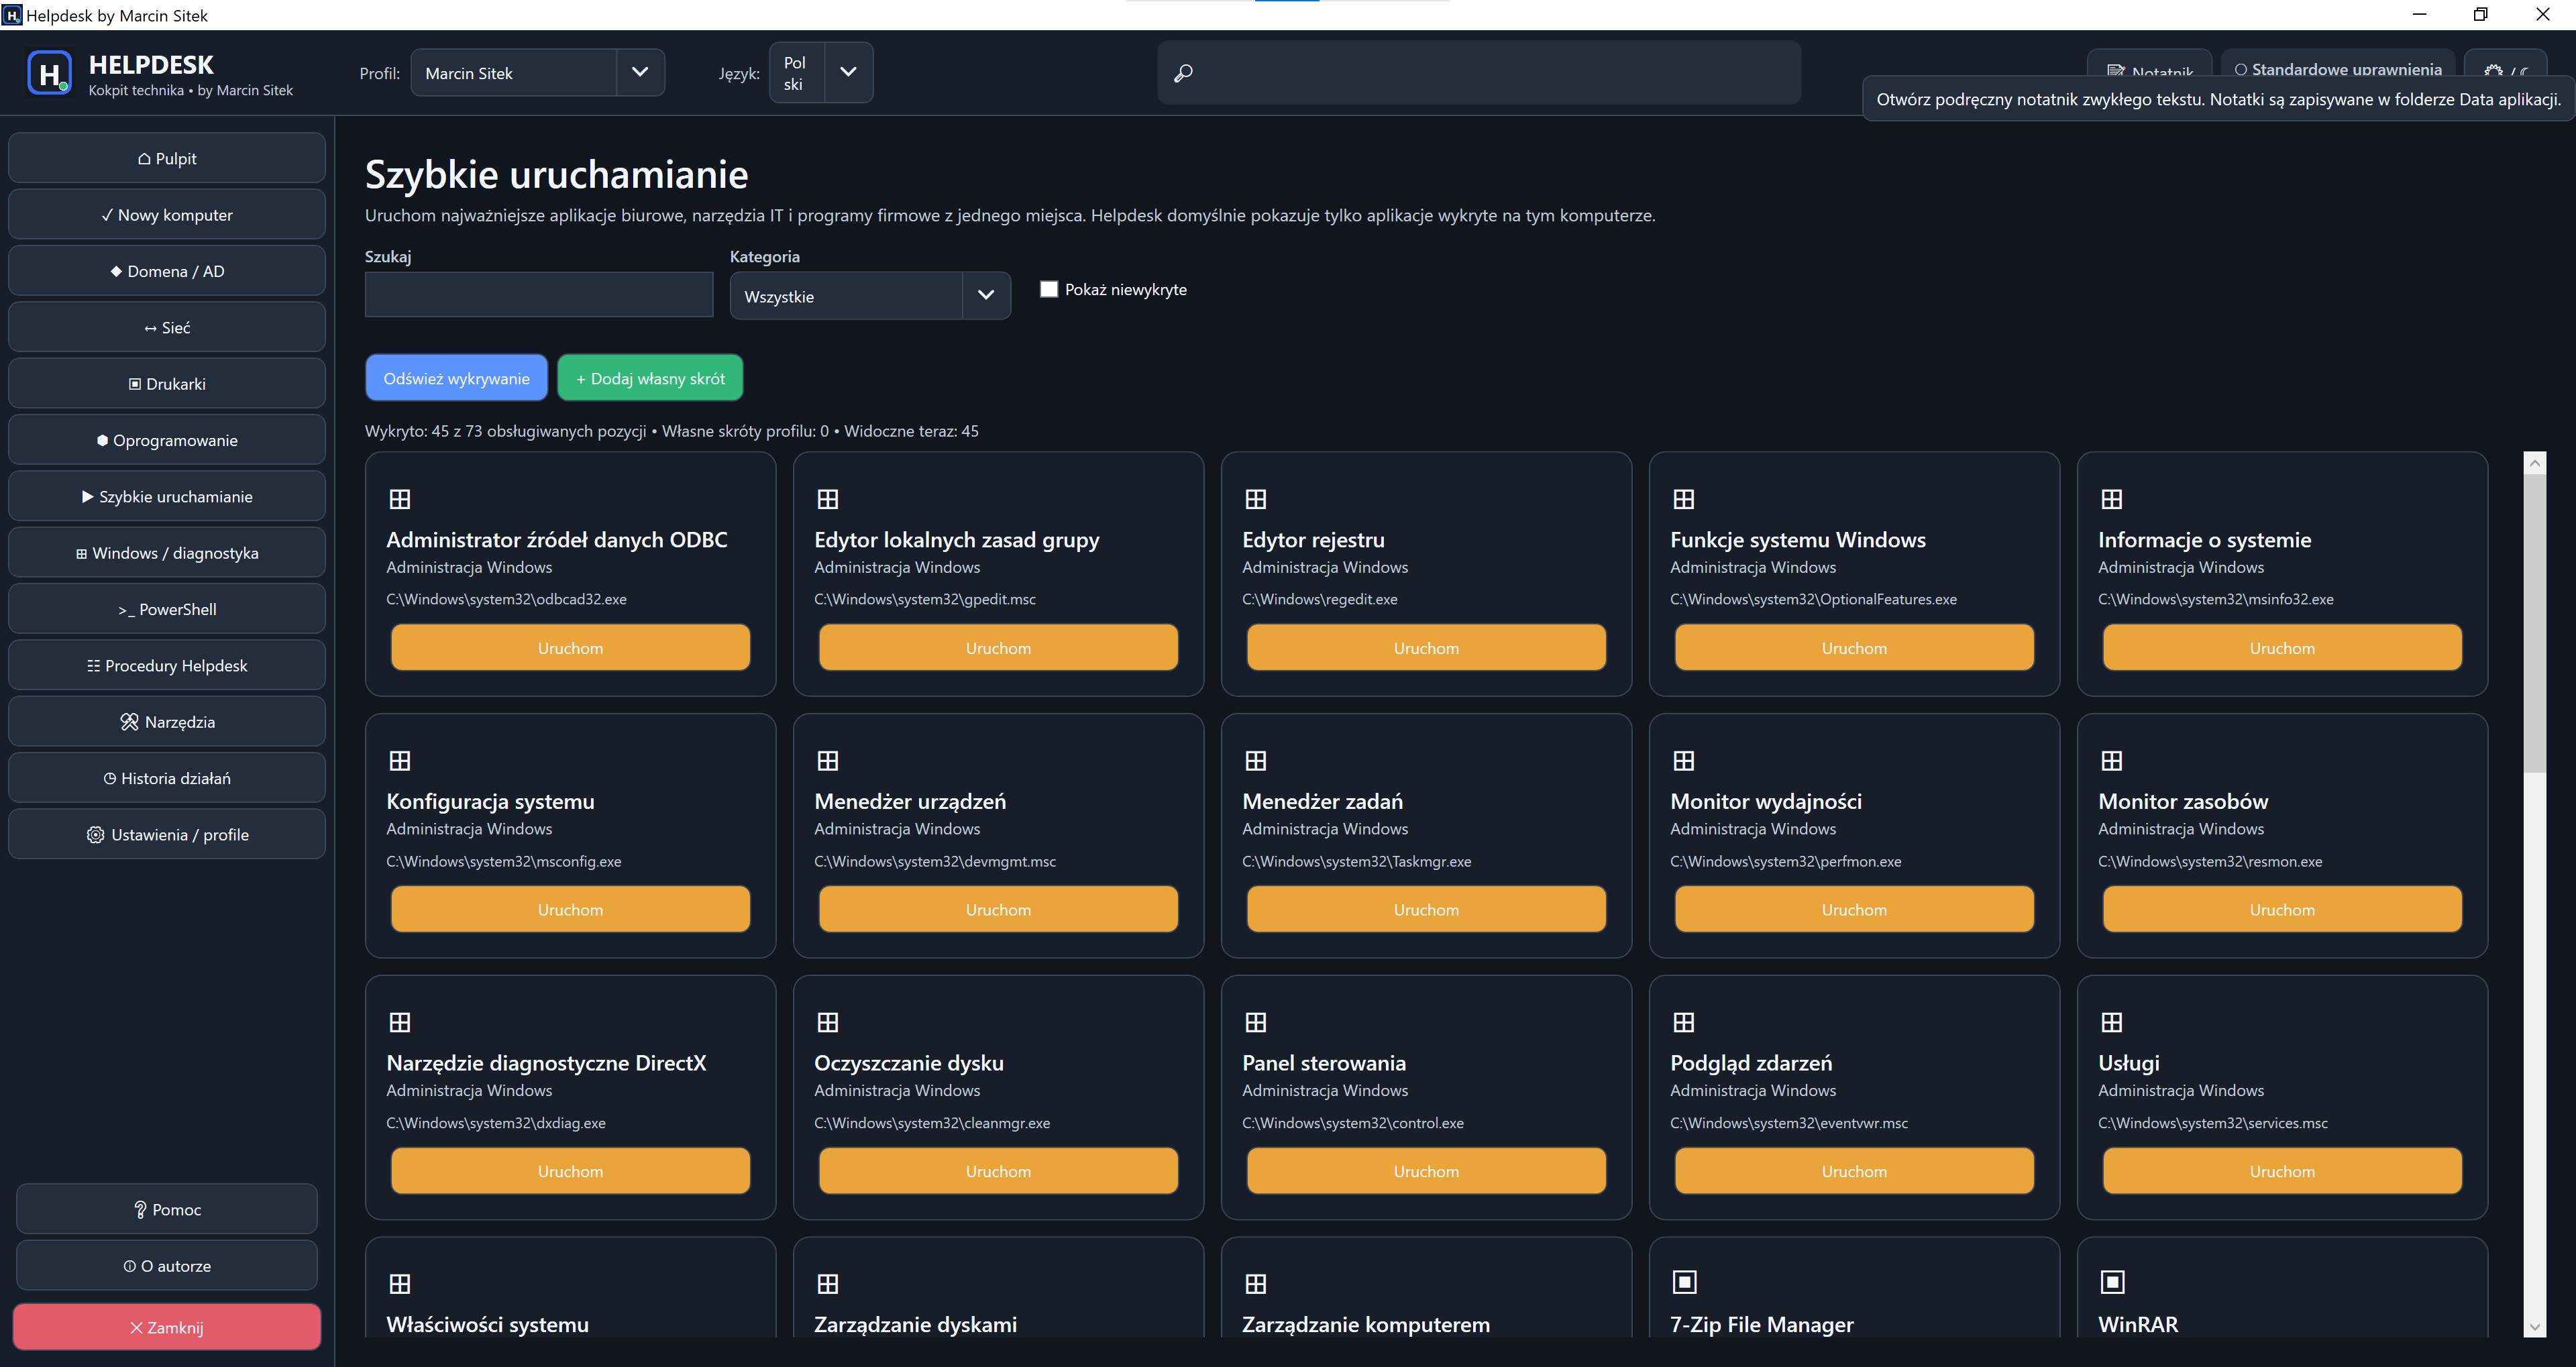Enable the Pokaż niewykryte checkbox
The width and height of the screenshot is (2576, 1367).
(x=1049, y=289)
